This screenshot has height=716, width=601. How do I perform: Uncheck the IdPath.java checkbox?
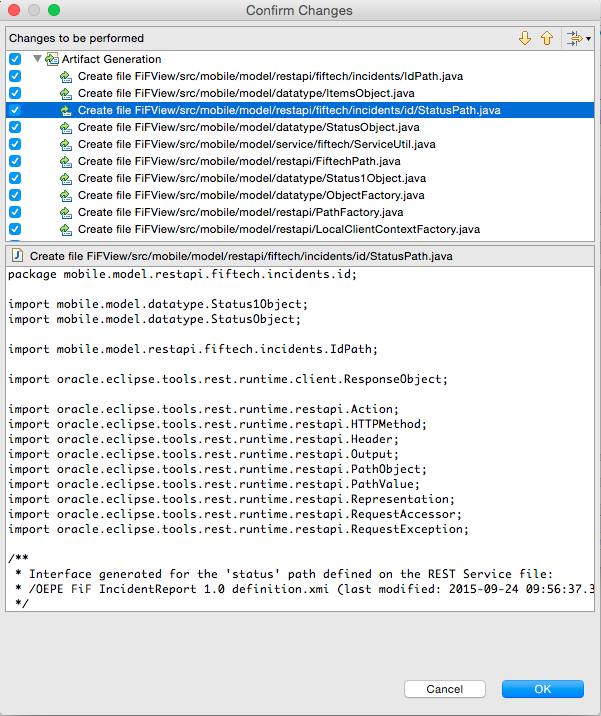(15, 76)
